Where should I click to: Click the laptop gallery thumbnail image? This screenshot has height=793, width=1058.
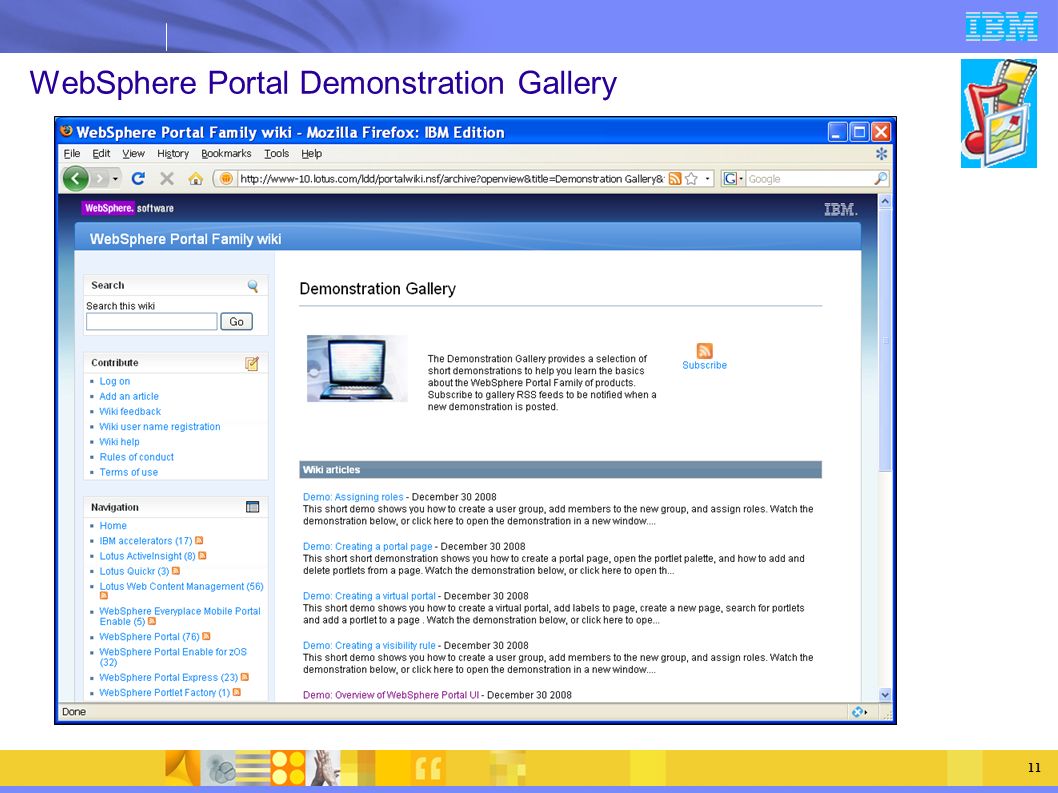click(357, 368)
